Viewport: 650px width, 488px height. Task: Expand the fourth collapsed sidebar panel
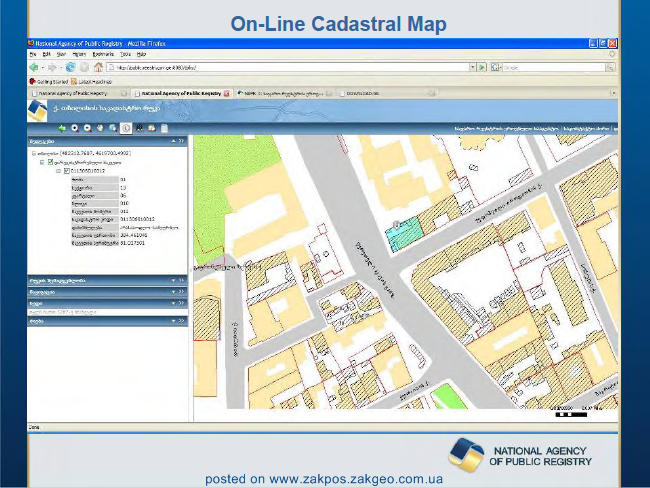(173, 303)
